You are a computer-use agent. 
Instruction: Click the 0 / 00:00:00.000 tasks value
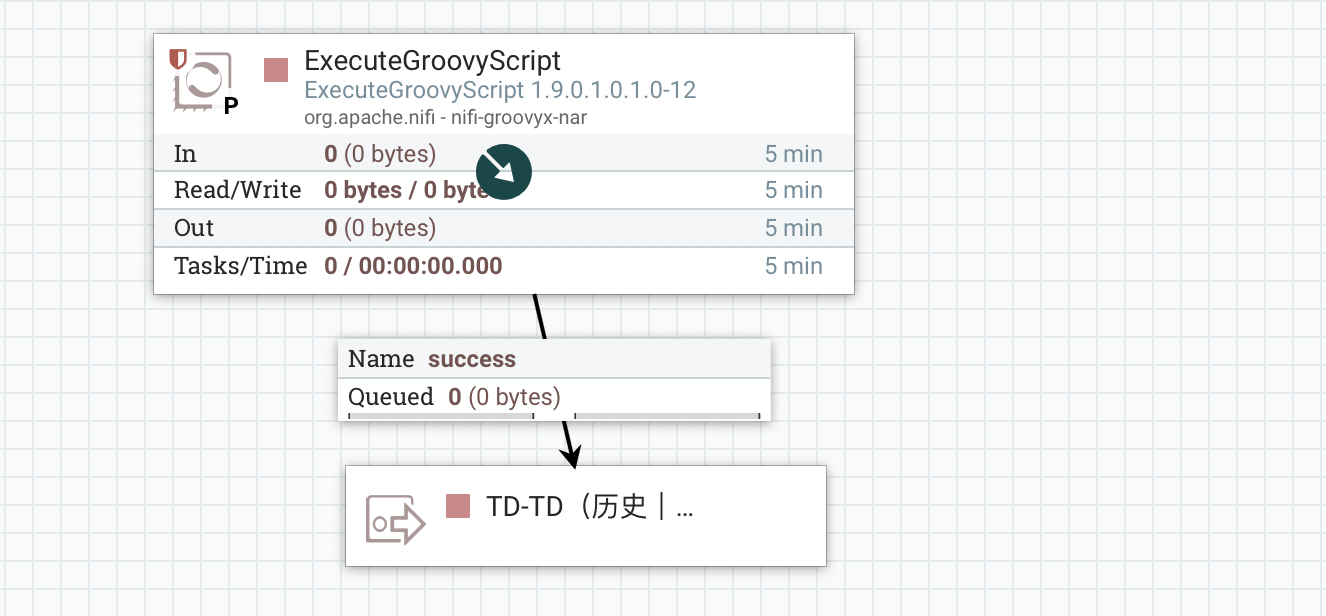(413, 266)
